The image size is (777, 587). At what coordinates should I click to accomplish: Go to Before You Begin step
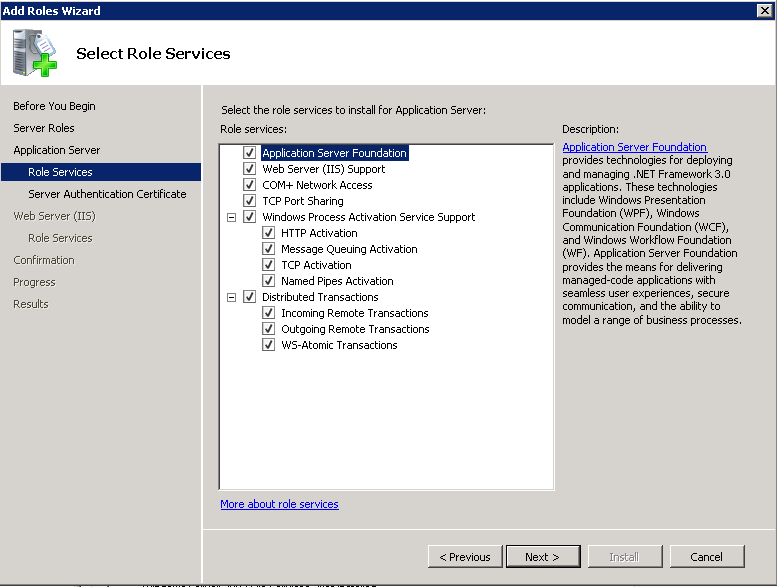click(x=55, y=106)
